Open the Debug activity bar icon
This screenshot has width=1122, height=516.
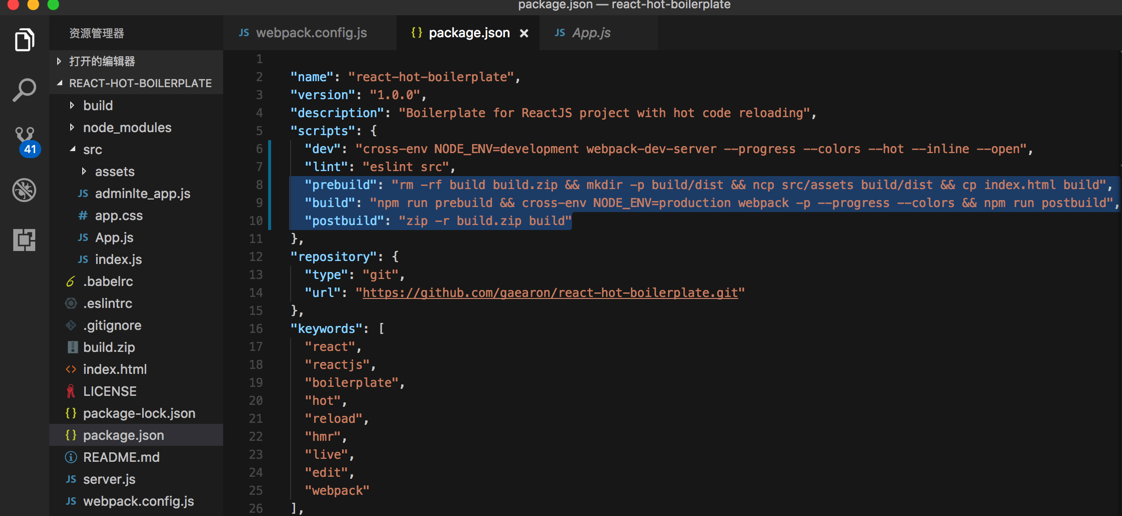tap(24, 190)
